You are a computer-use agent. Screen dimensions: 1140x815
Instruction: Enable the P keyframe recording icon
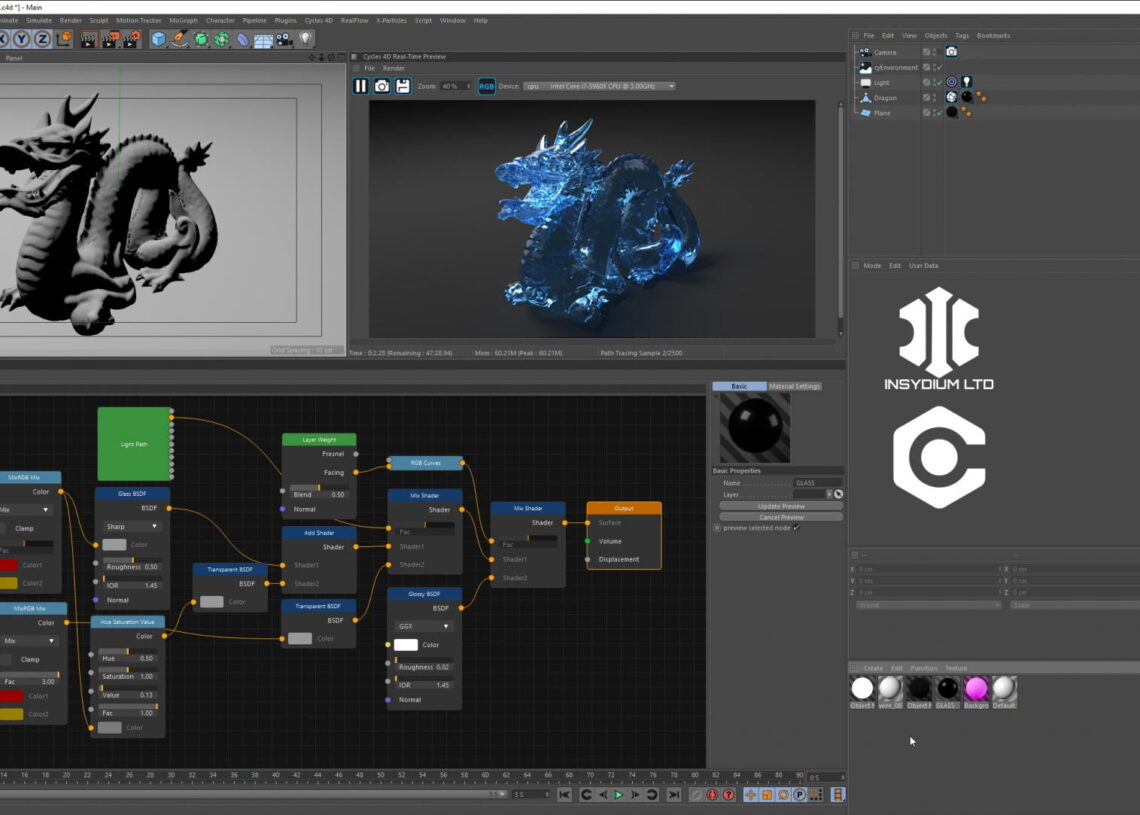point(799,794)
